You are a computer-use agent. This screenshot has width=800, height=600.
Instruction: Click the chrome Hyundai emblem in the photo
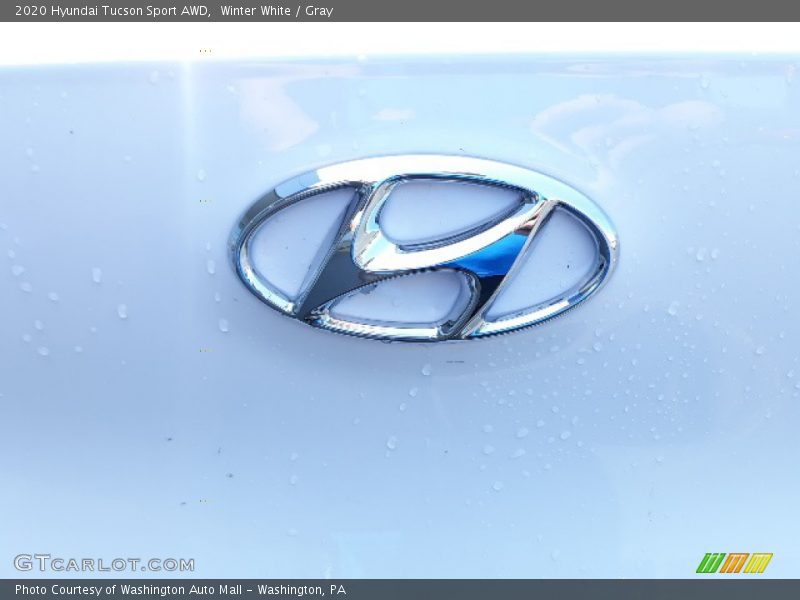[x=423, y=248]
